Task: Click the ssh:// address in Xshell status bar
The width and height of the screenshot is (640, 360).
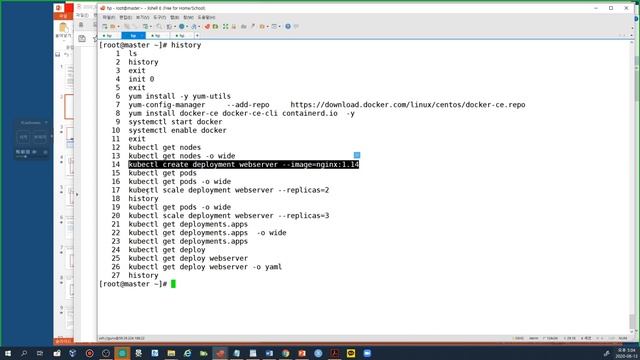Action: point(122,338)
